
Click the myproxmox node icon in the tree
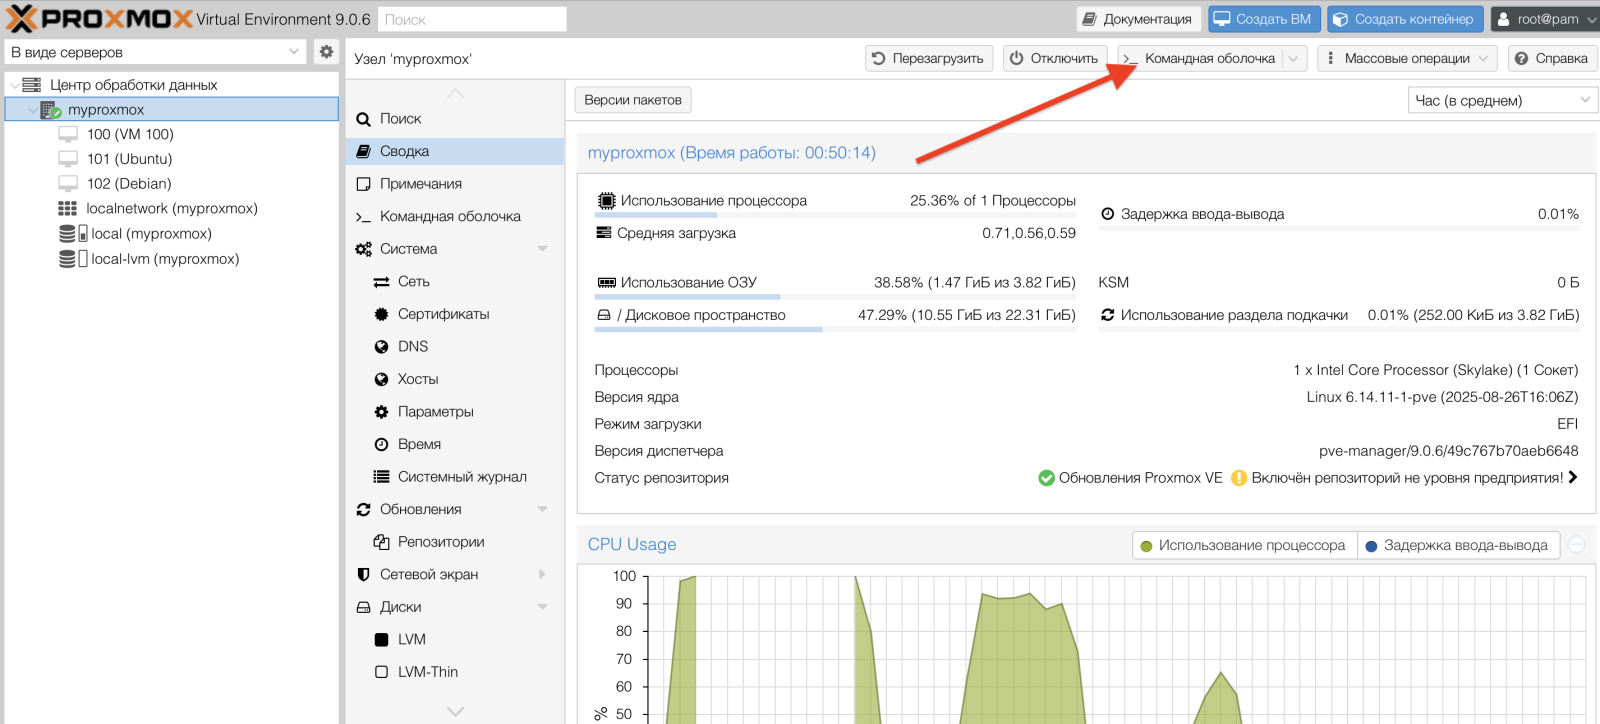point(51,110)
